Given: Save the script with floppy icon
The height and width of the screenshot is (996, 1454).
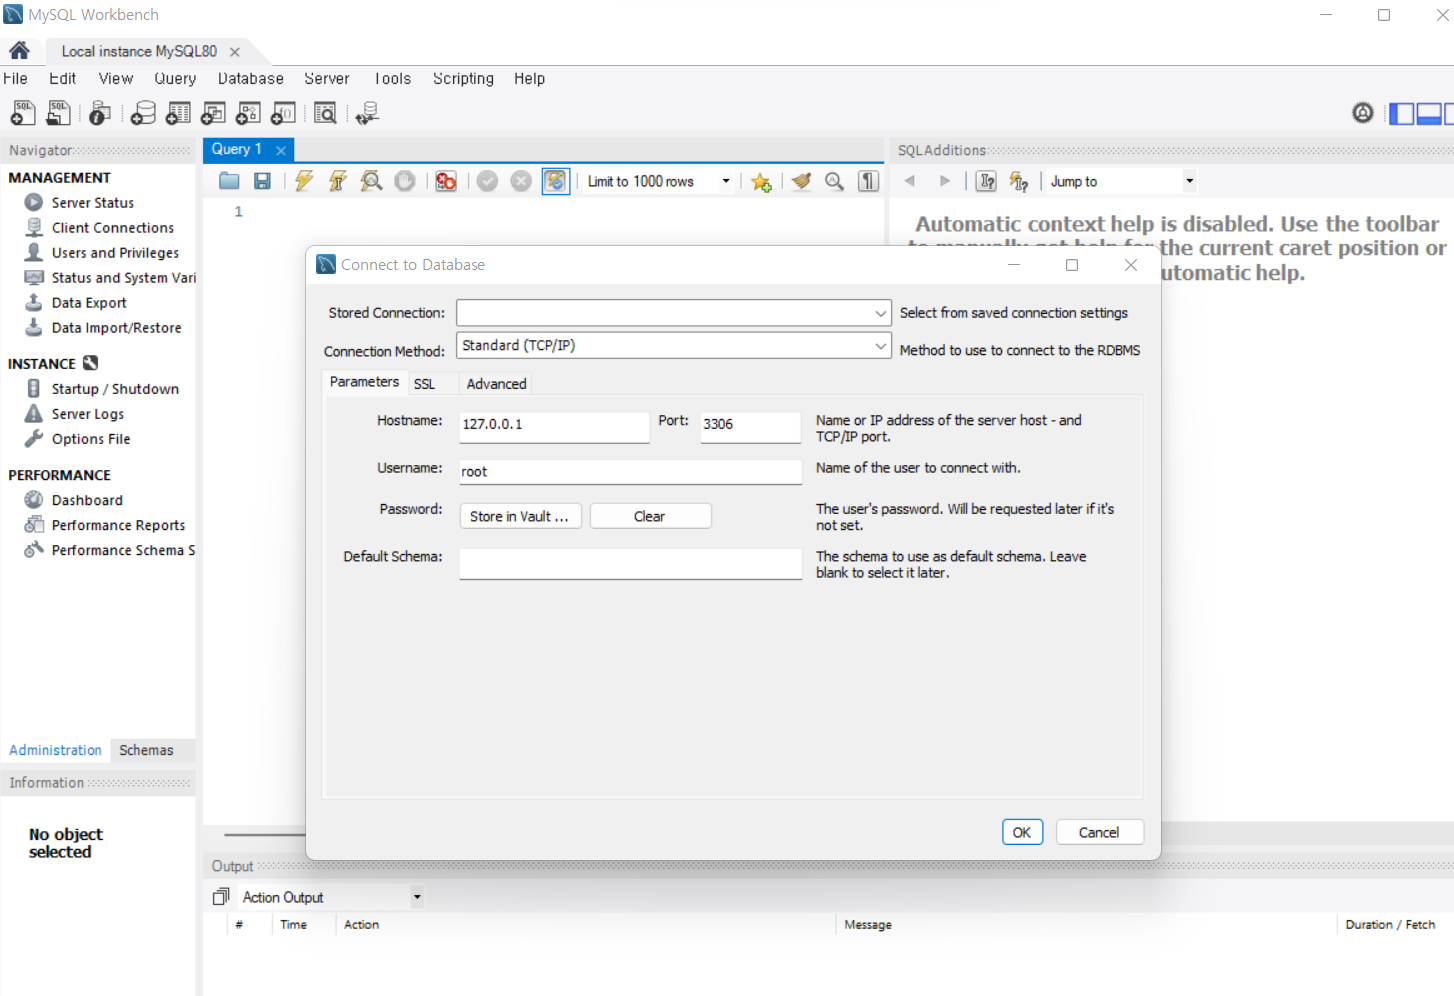Looking at the screenshot, I should [262, 181].
